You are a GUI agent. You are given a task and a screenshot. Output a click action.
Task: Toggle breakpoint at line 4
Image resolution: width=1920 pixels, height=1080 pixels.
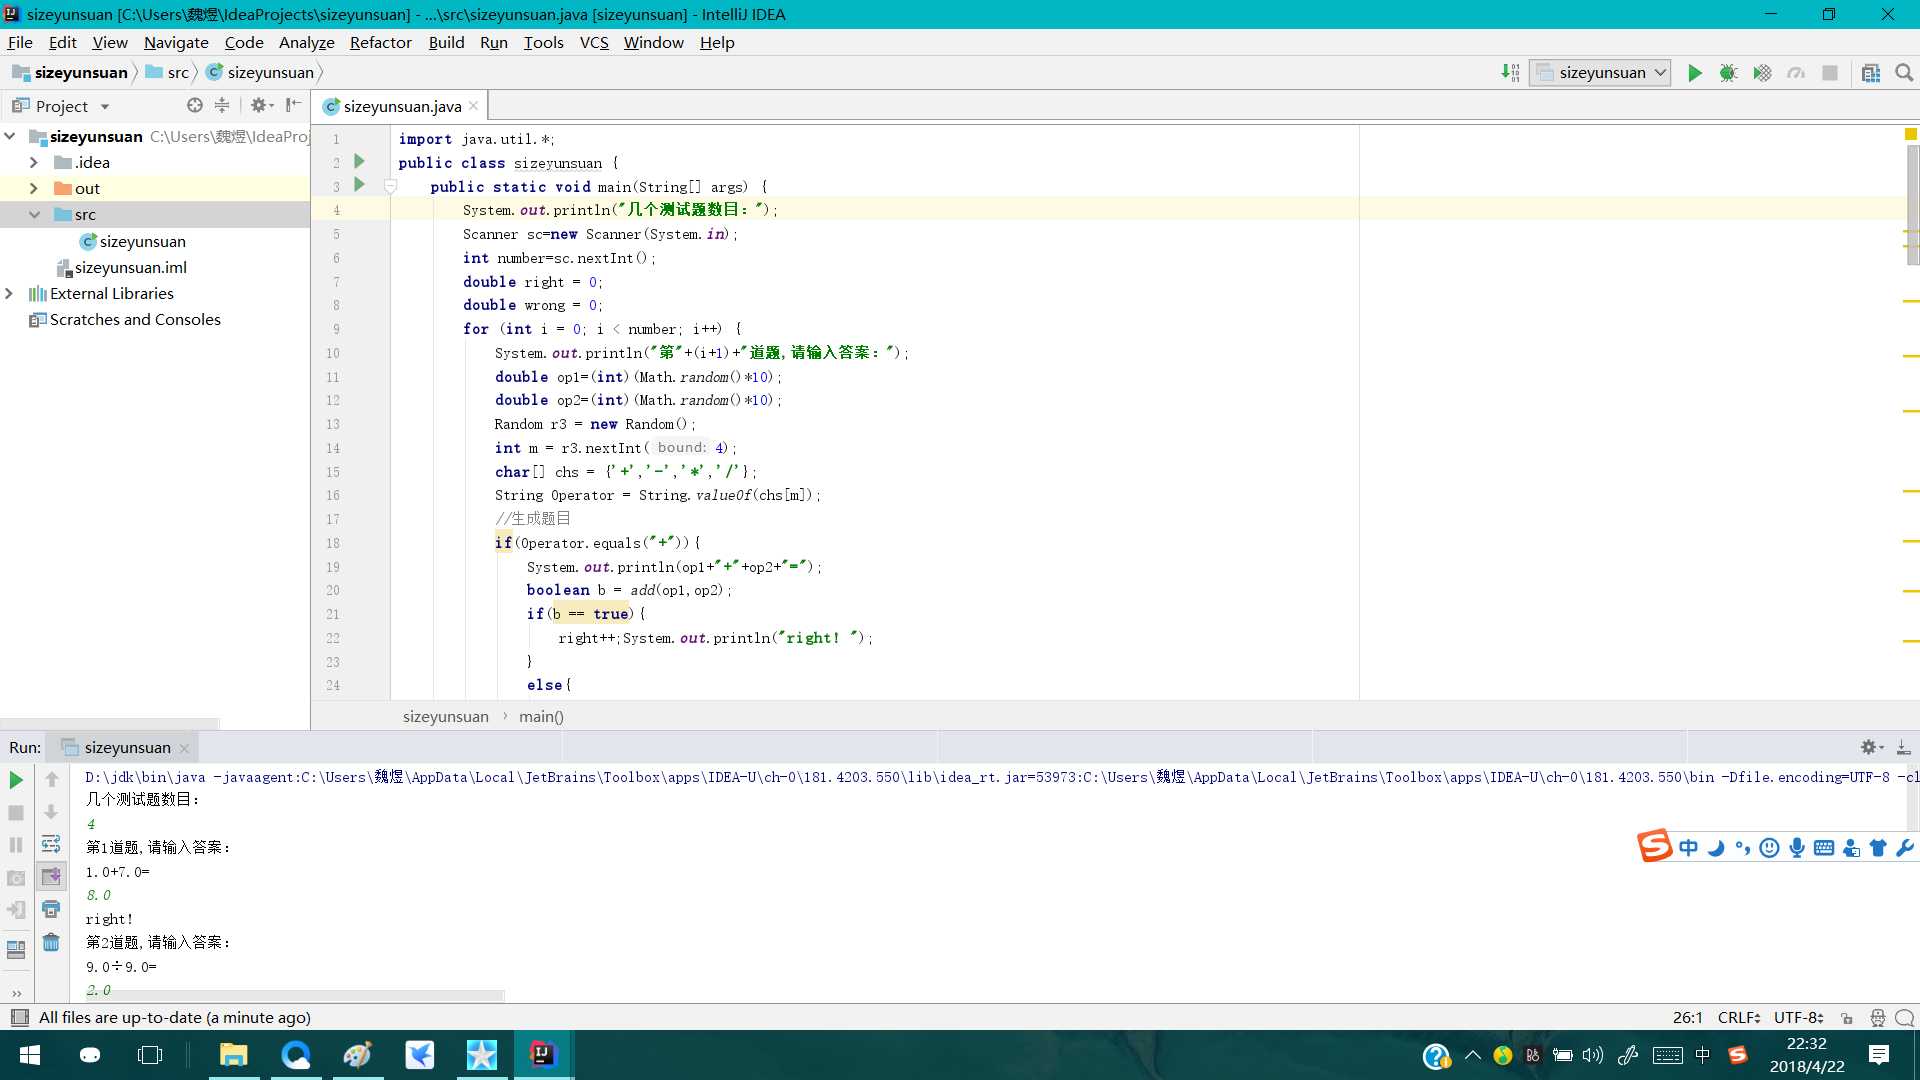pos(334,210)
